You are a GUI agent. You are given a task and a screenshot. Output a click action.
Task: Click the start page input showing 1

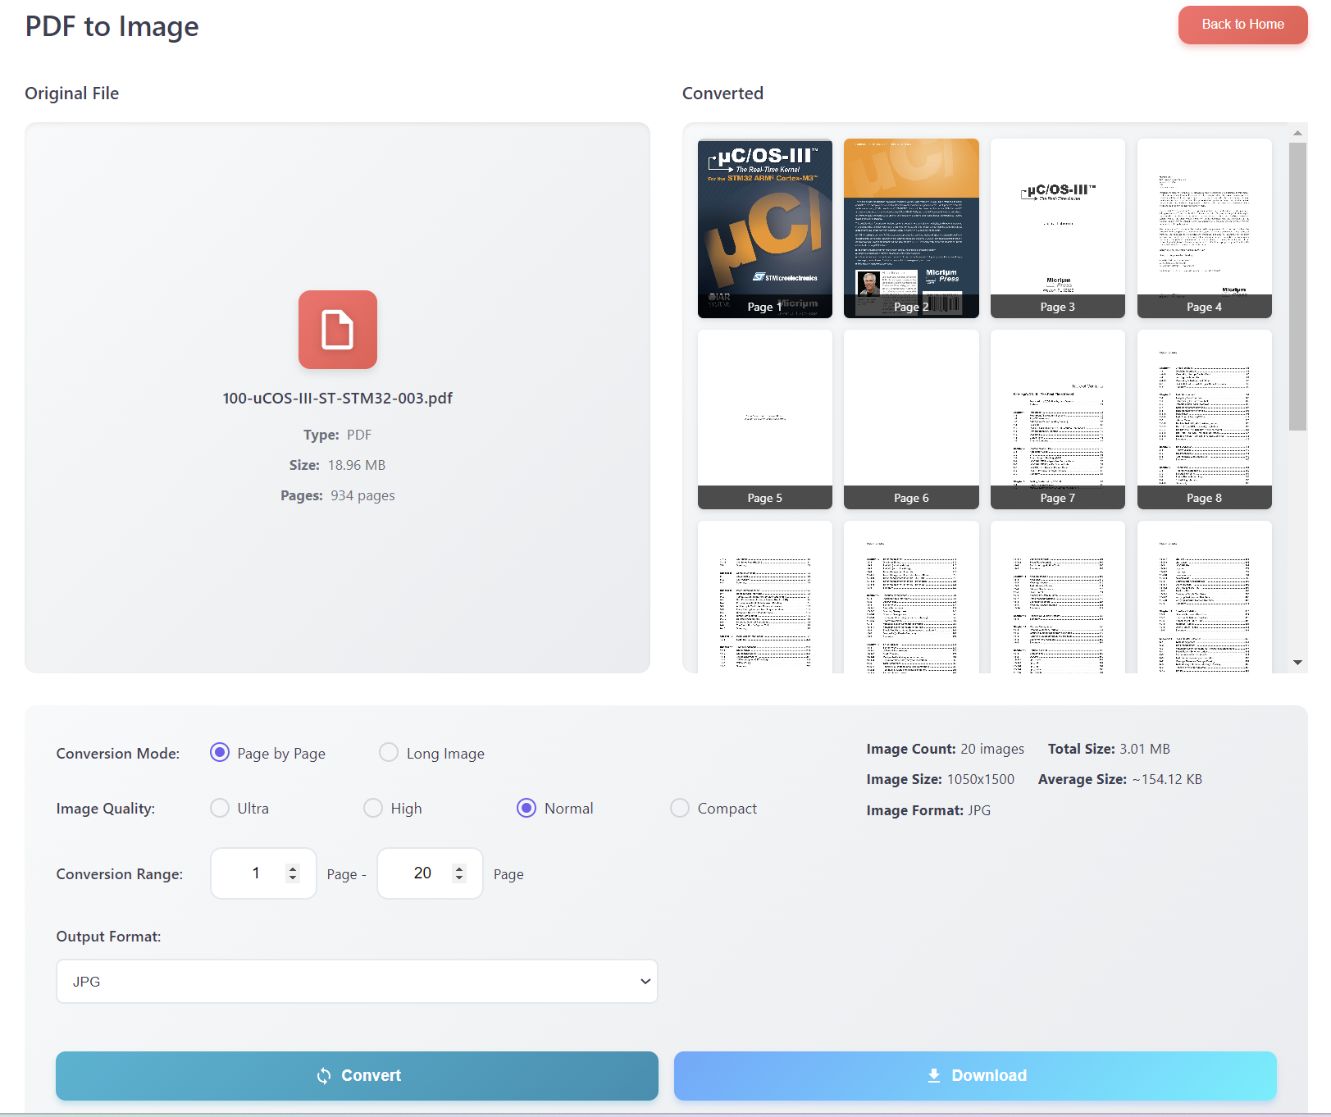click(x=263, y=873)
